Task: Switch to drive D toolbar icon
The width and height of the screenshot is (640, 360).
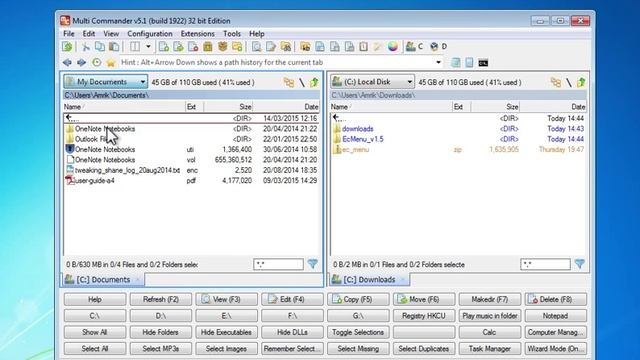Action: 439,47
